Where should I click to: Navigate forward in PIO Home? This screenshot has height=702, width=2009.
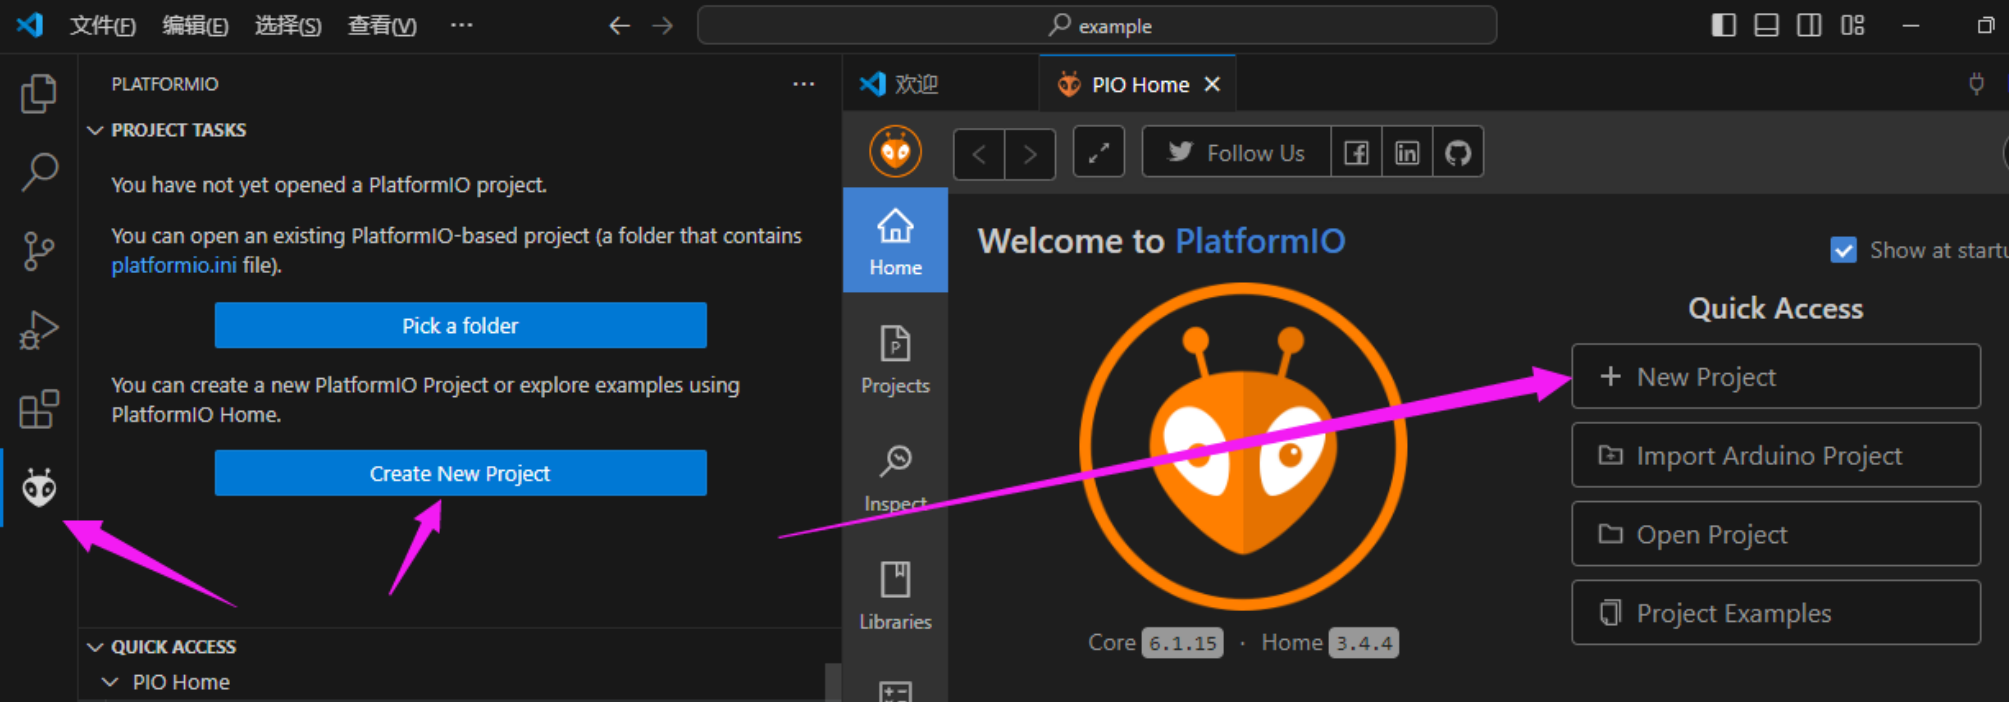[x=1030, y=154]
